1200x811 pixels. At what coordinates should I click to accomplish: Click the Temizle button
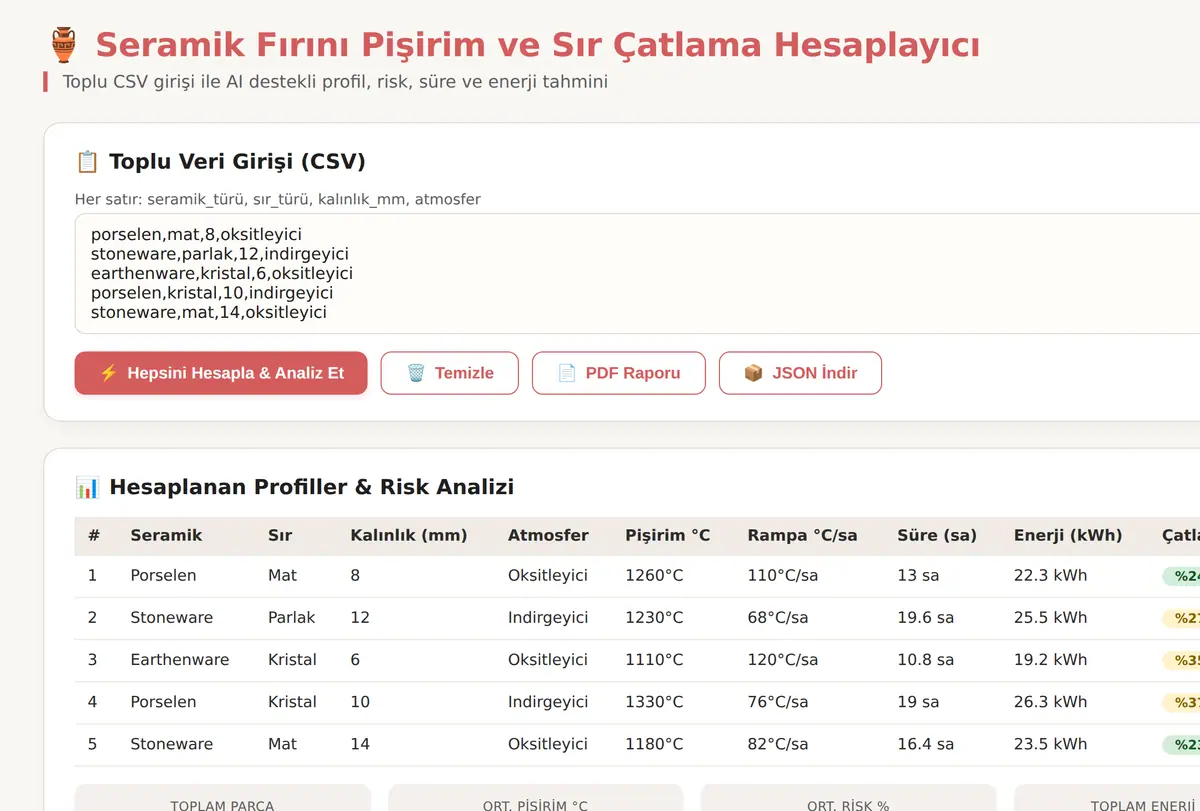[x=450, y=373]
